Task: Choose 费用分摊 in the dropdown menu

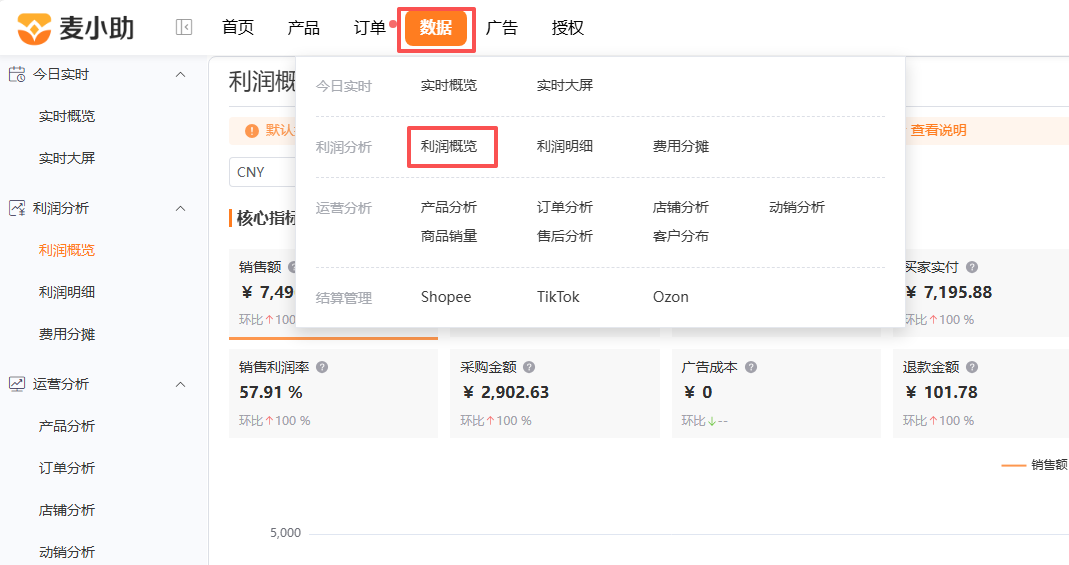Action: coord(680,146)
